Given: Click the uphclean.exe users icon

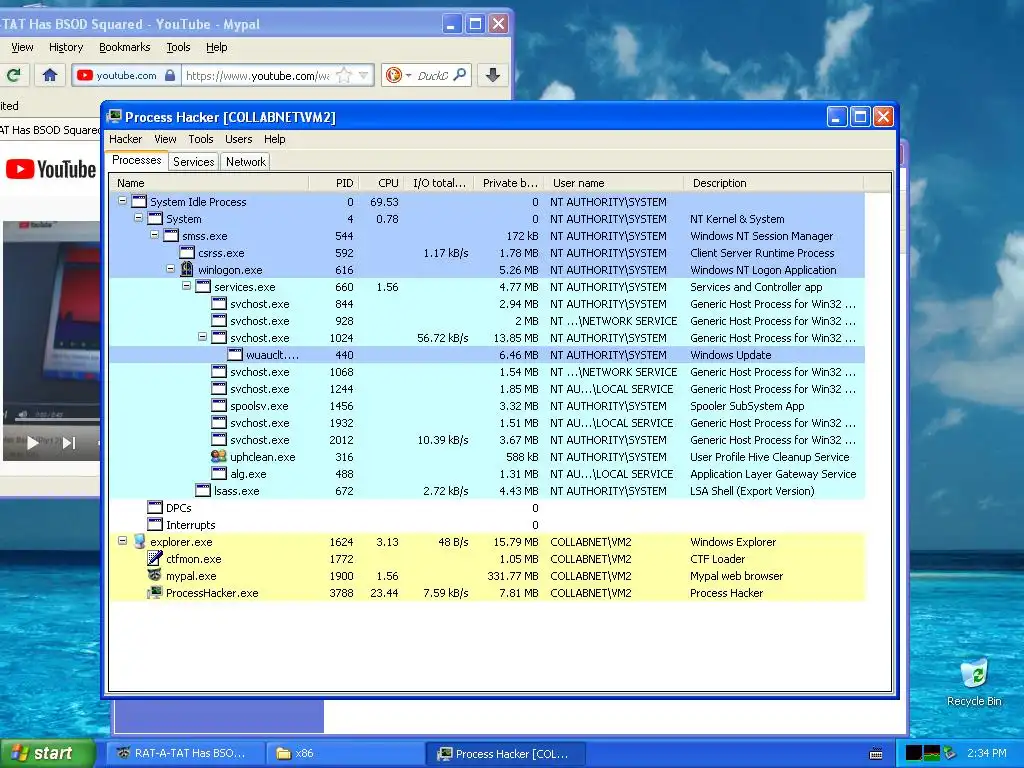Looking at the screenshot, I should [x=219, y=456].
